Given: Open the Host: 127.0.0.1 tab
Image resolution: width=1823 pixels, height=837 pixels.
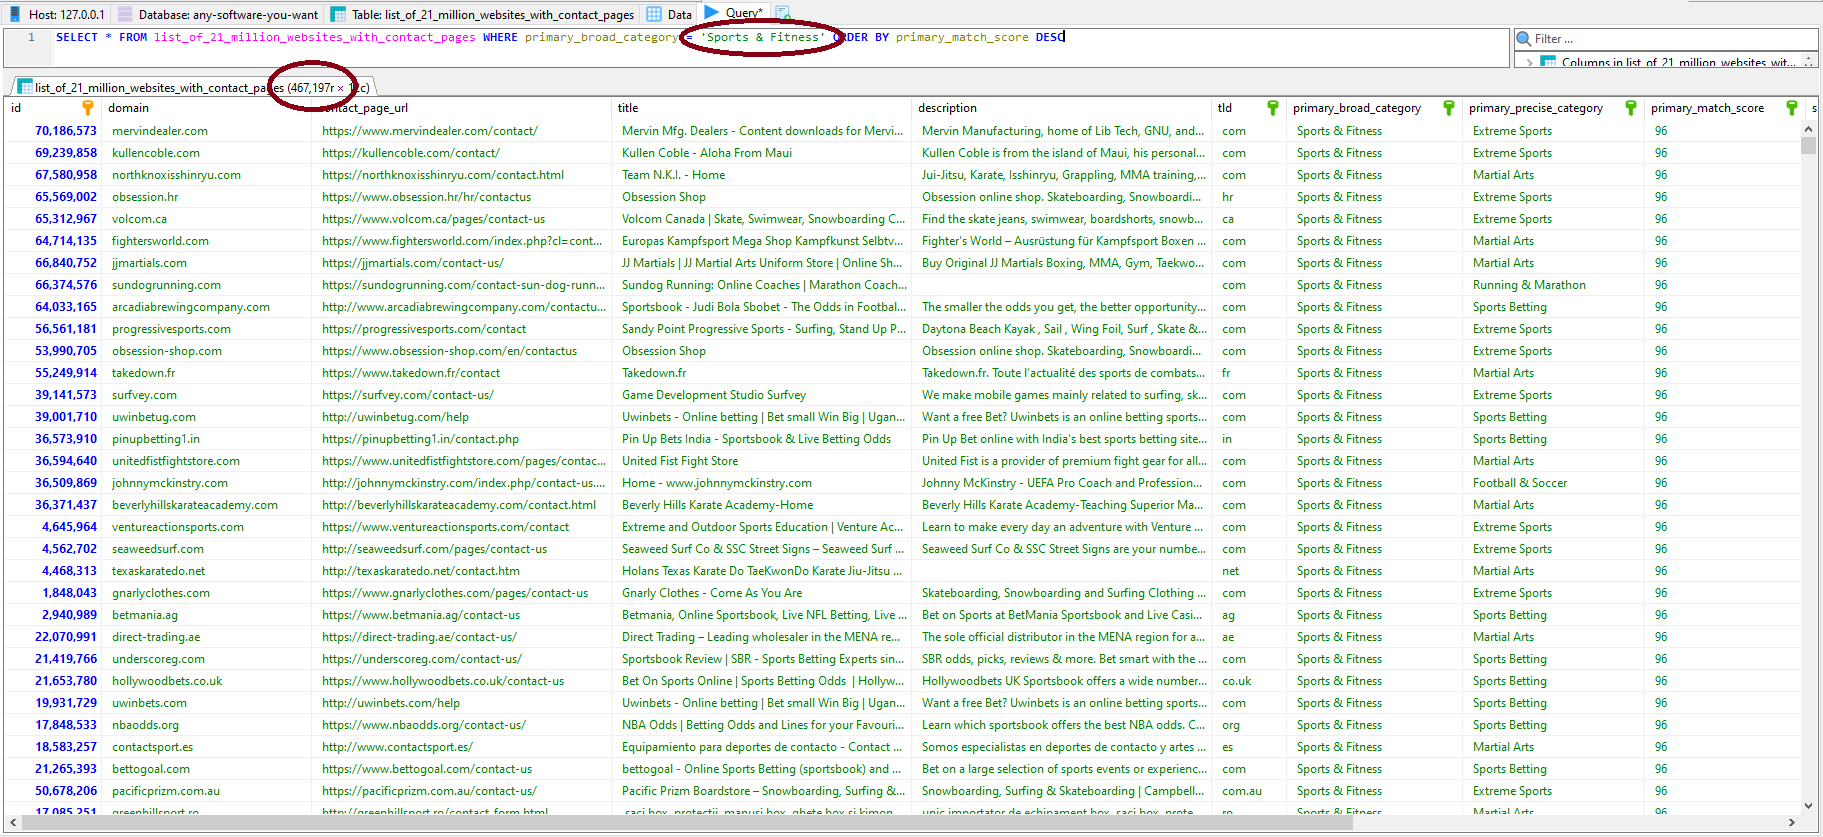Looking at the screenshot, I should [56, 14].
